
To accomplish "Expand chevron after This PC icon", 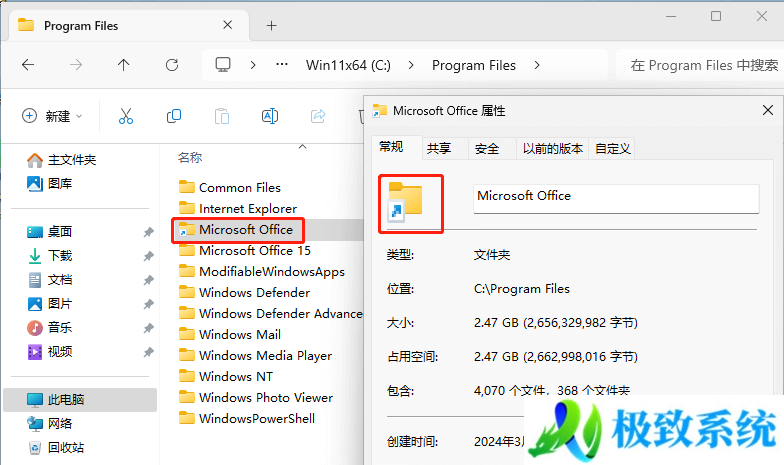I will (253, 65).
